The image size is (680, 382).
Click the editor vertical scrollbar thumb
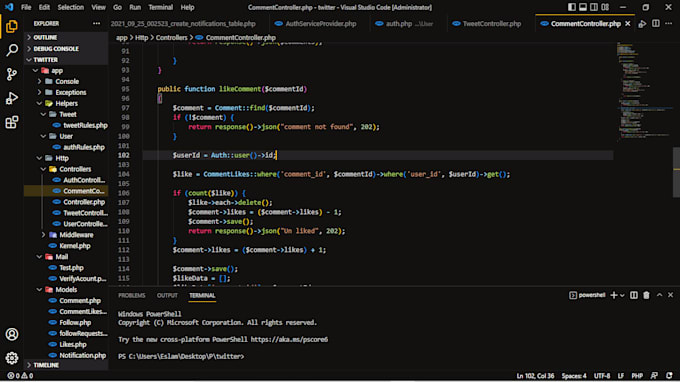coord(676,172)
